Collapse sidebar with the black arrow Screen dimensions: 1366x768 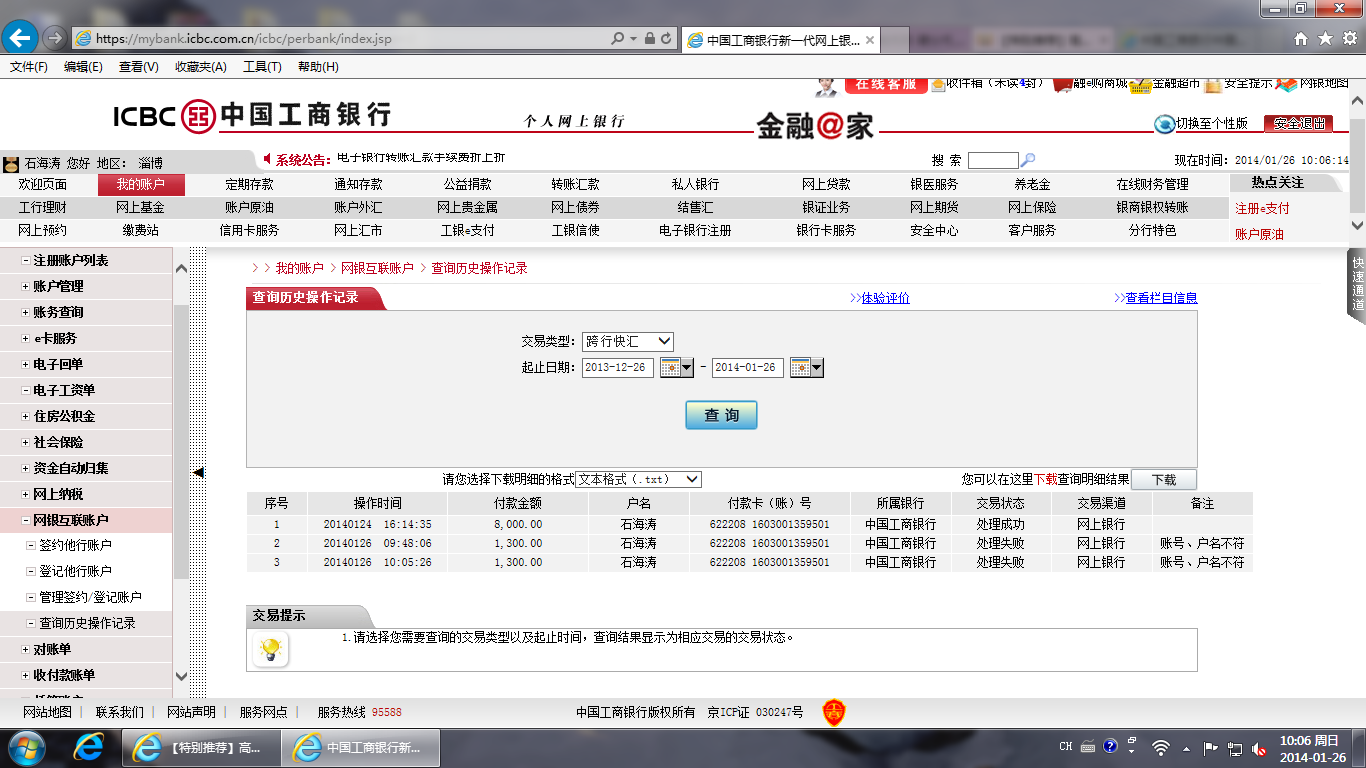tap(198, 472)
